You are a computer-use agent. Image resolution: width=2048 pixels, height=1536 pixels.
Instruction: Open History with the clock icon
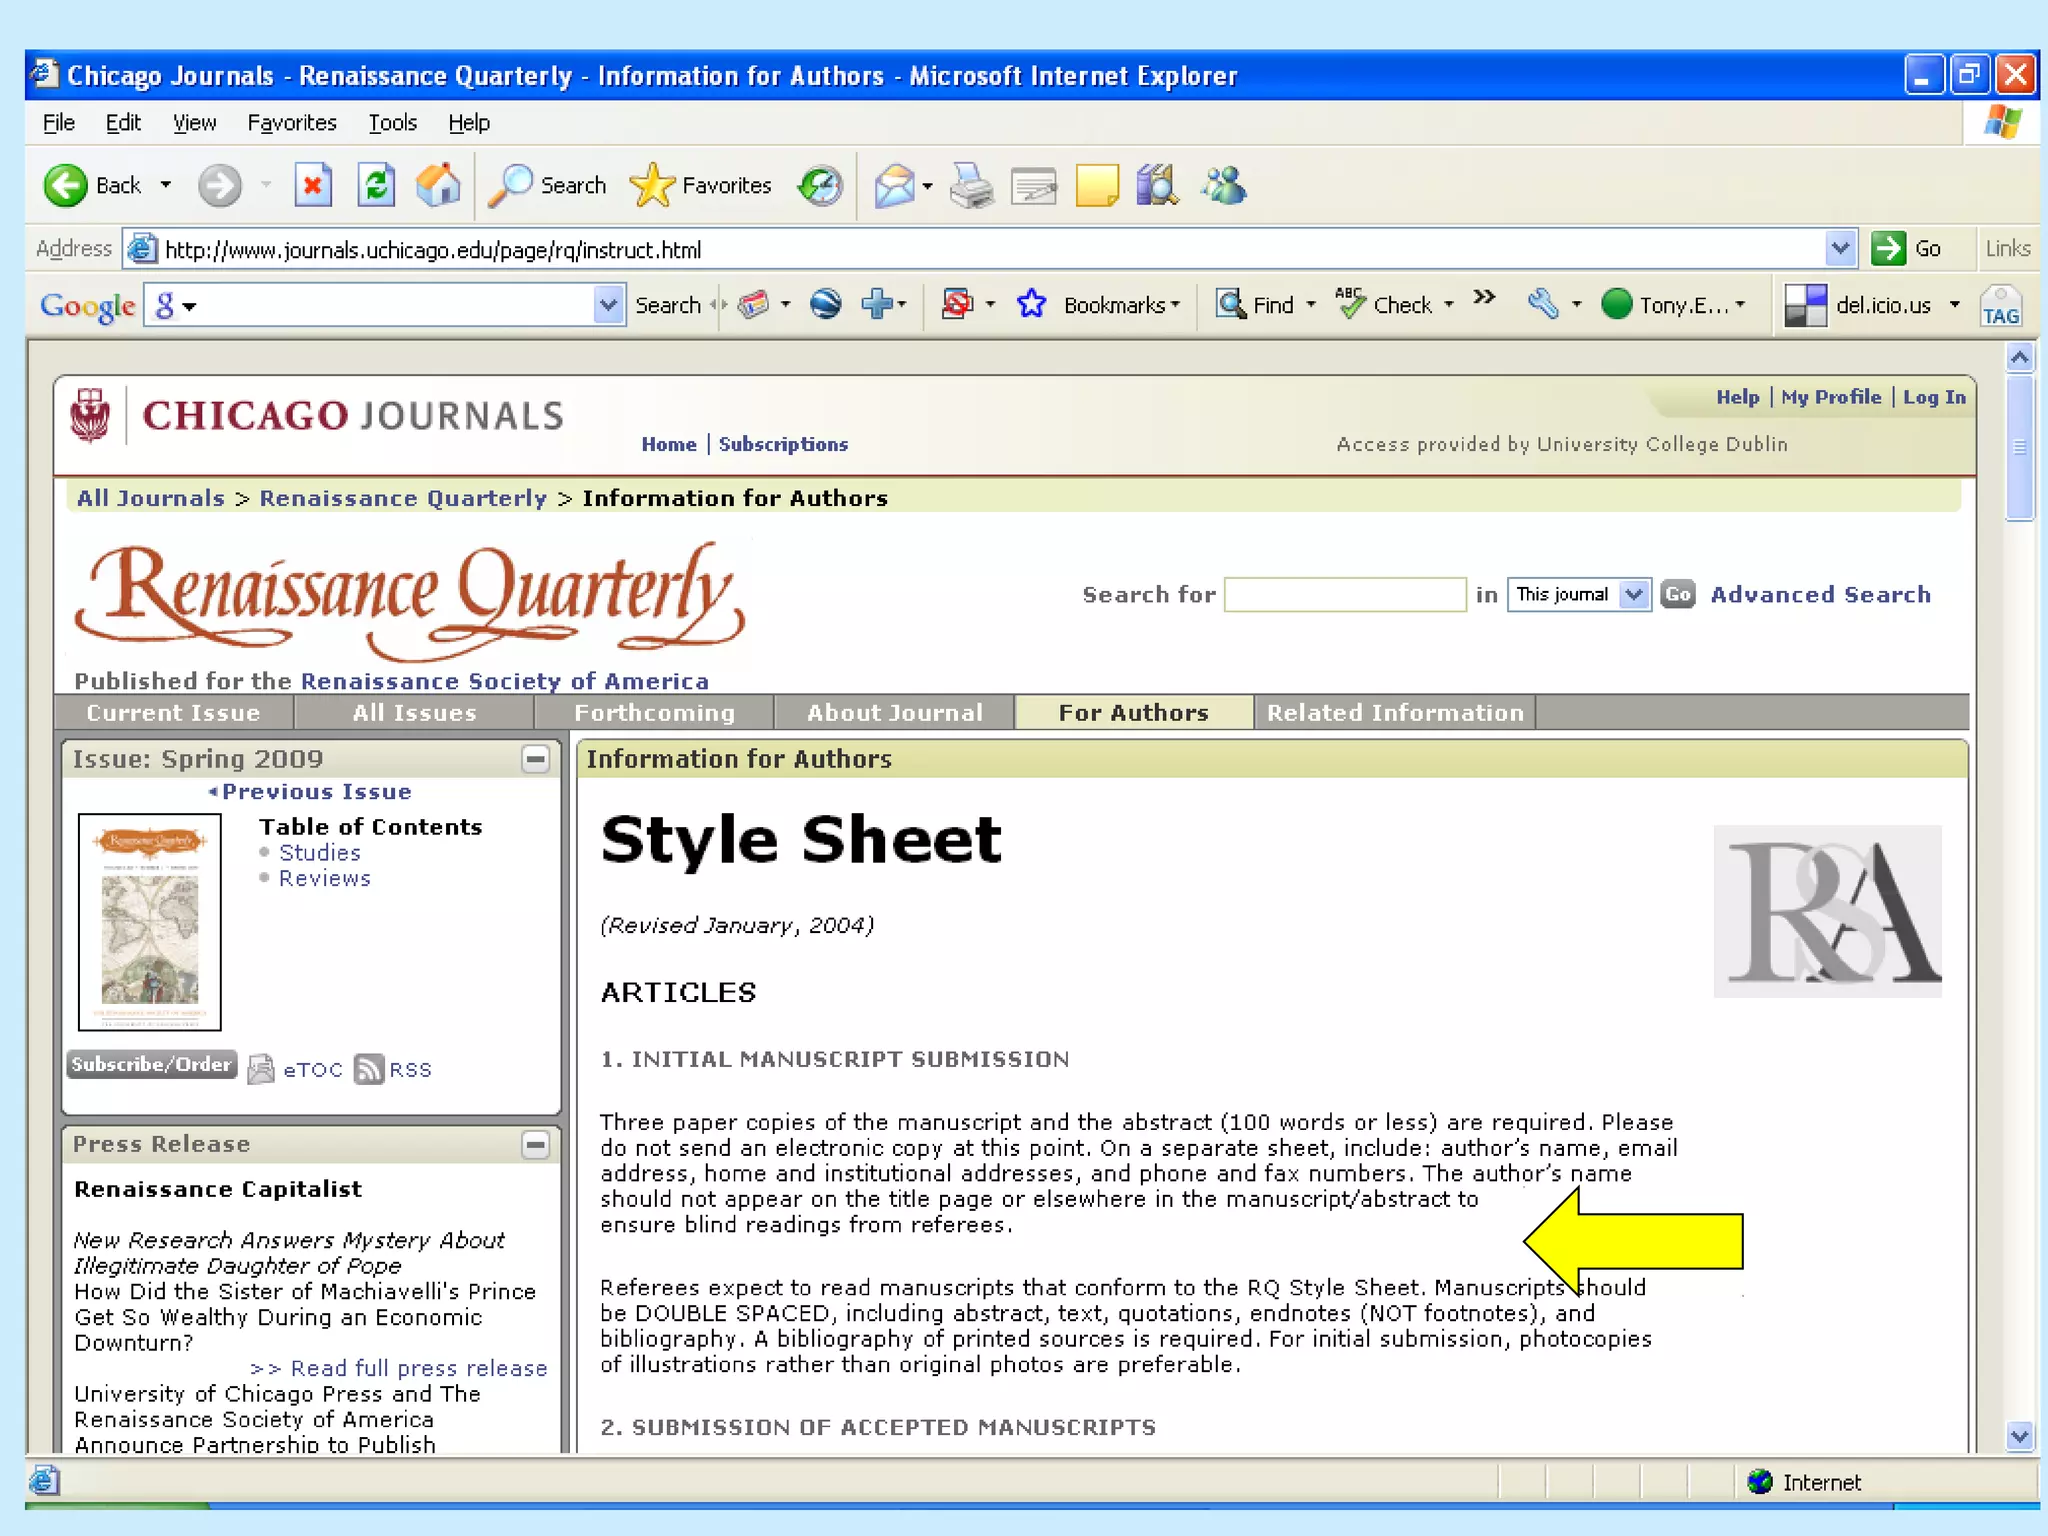(821, 185)
